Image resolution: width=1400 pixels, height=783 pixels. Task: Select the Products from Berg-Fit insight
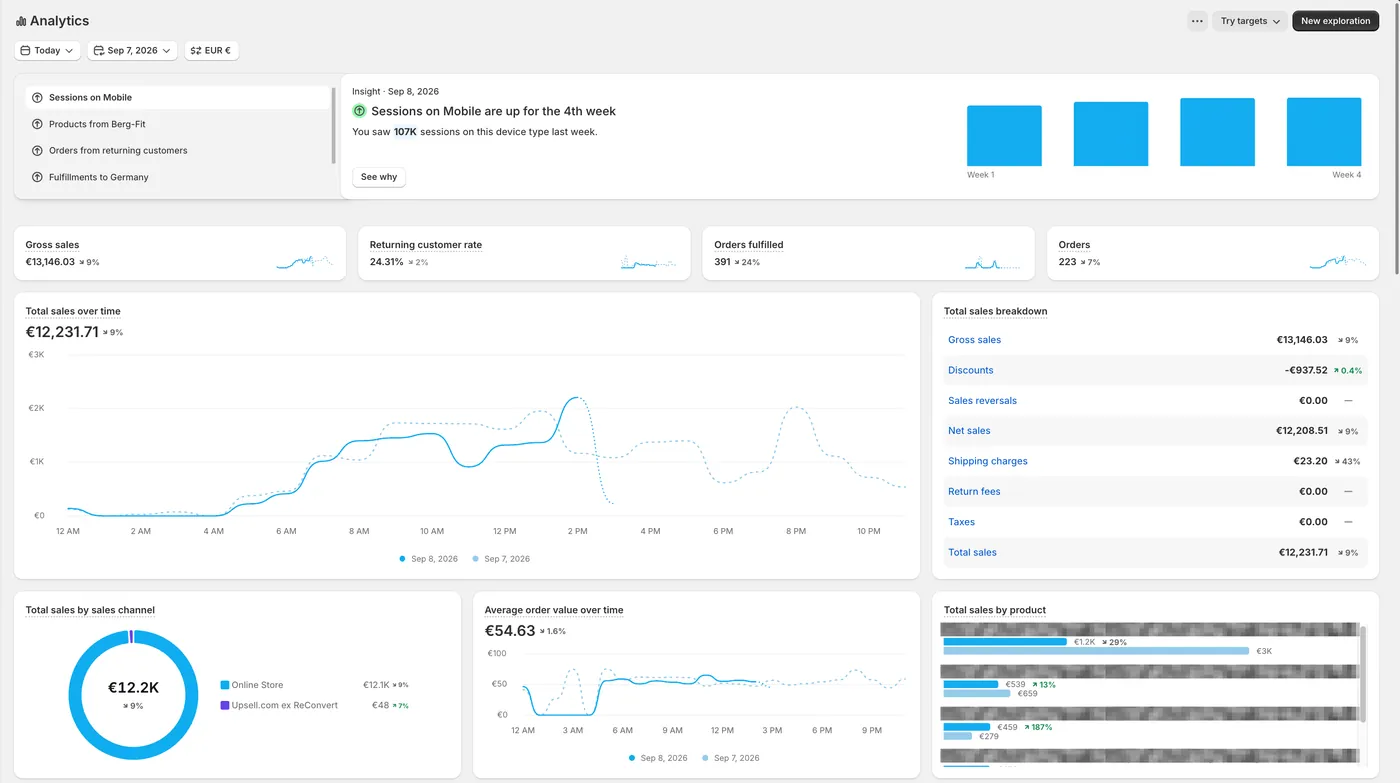click(178, 124)
